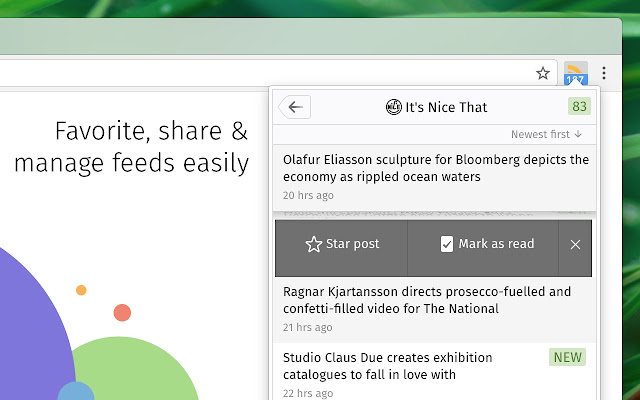Click the RSS feed reader extension icon

pos(576,73)
